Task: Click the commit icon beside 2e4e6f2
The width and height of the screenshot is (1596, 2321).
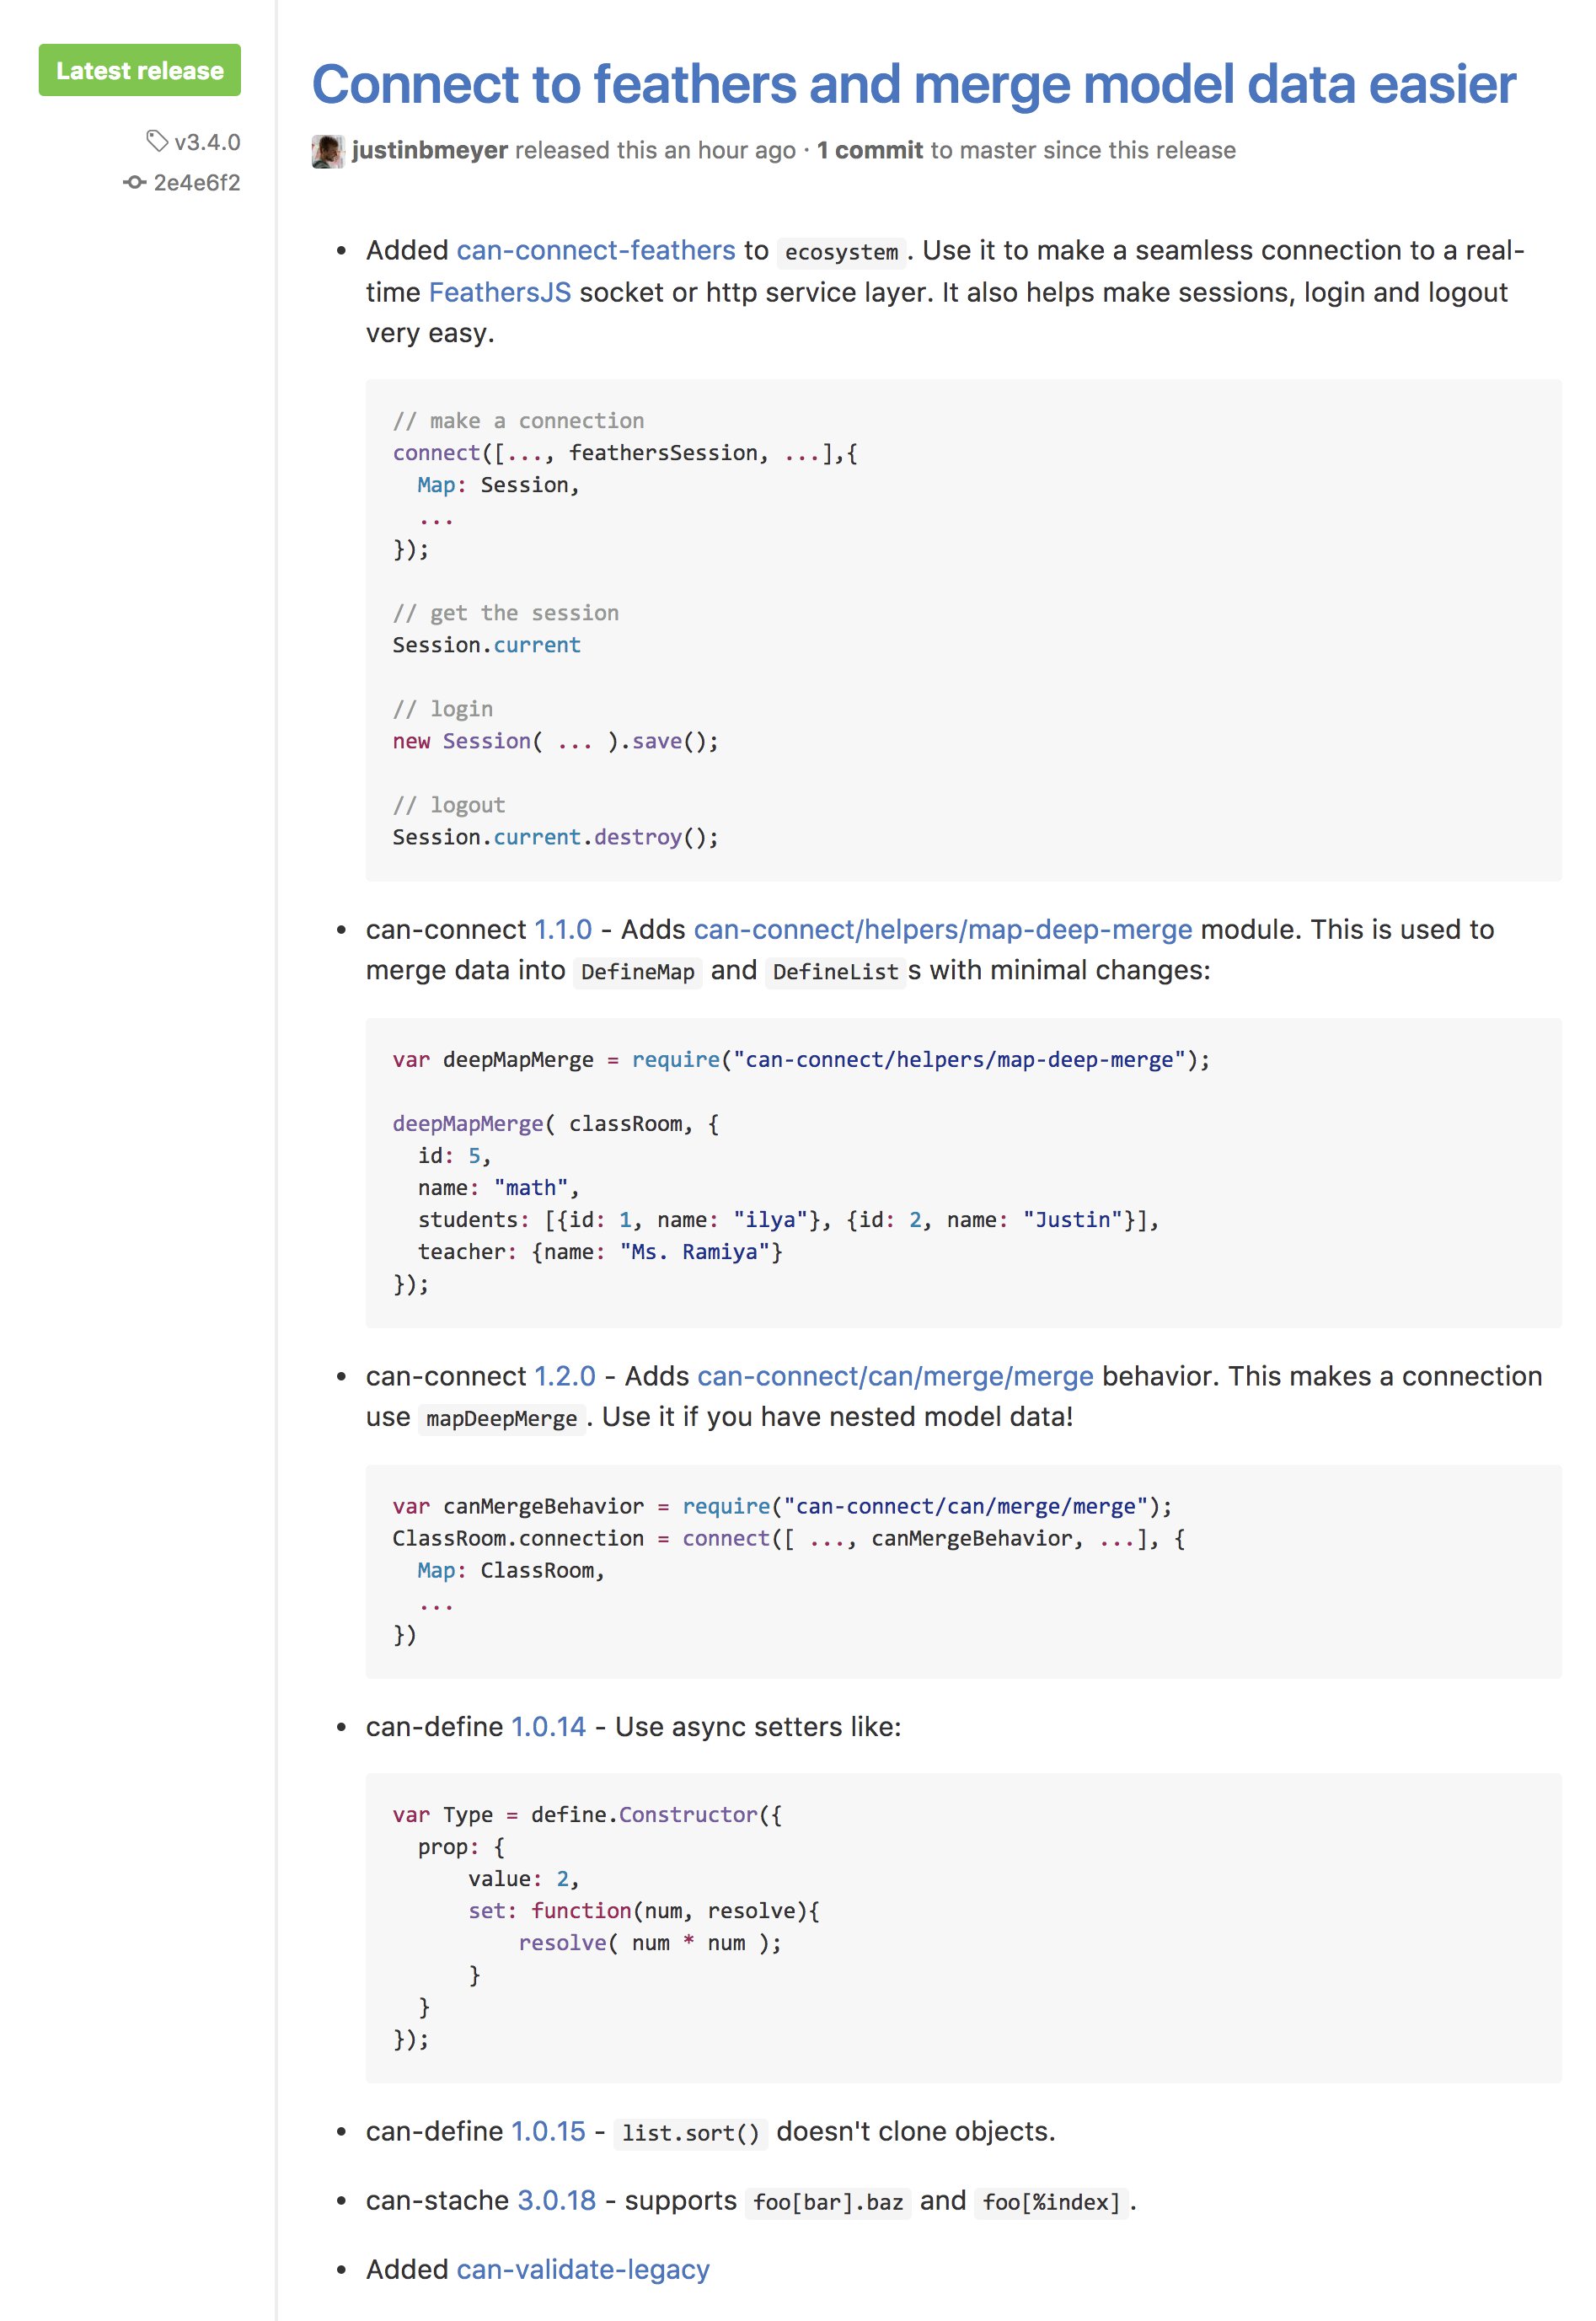Action: 134,182
